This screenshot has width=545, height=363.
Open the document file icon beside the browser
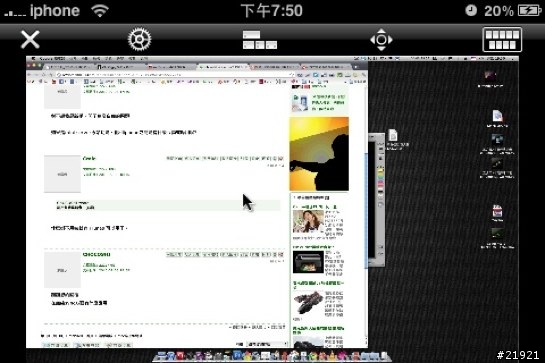(393, 135)
